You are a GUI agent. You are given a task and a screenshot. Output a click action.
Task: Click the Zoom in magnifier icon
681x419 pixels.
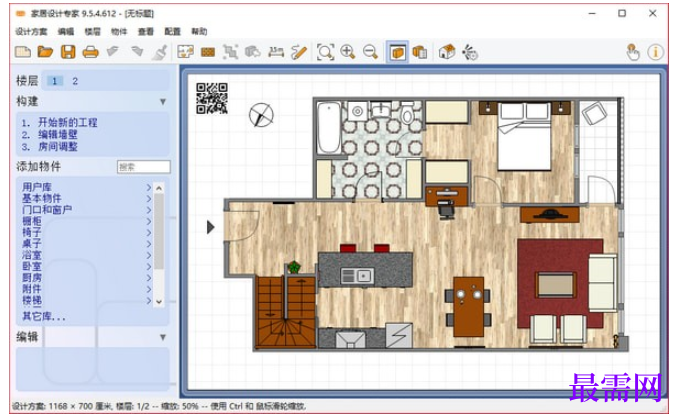coord(348,52)
